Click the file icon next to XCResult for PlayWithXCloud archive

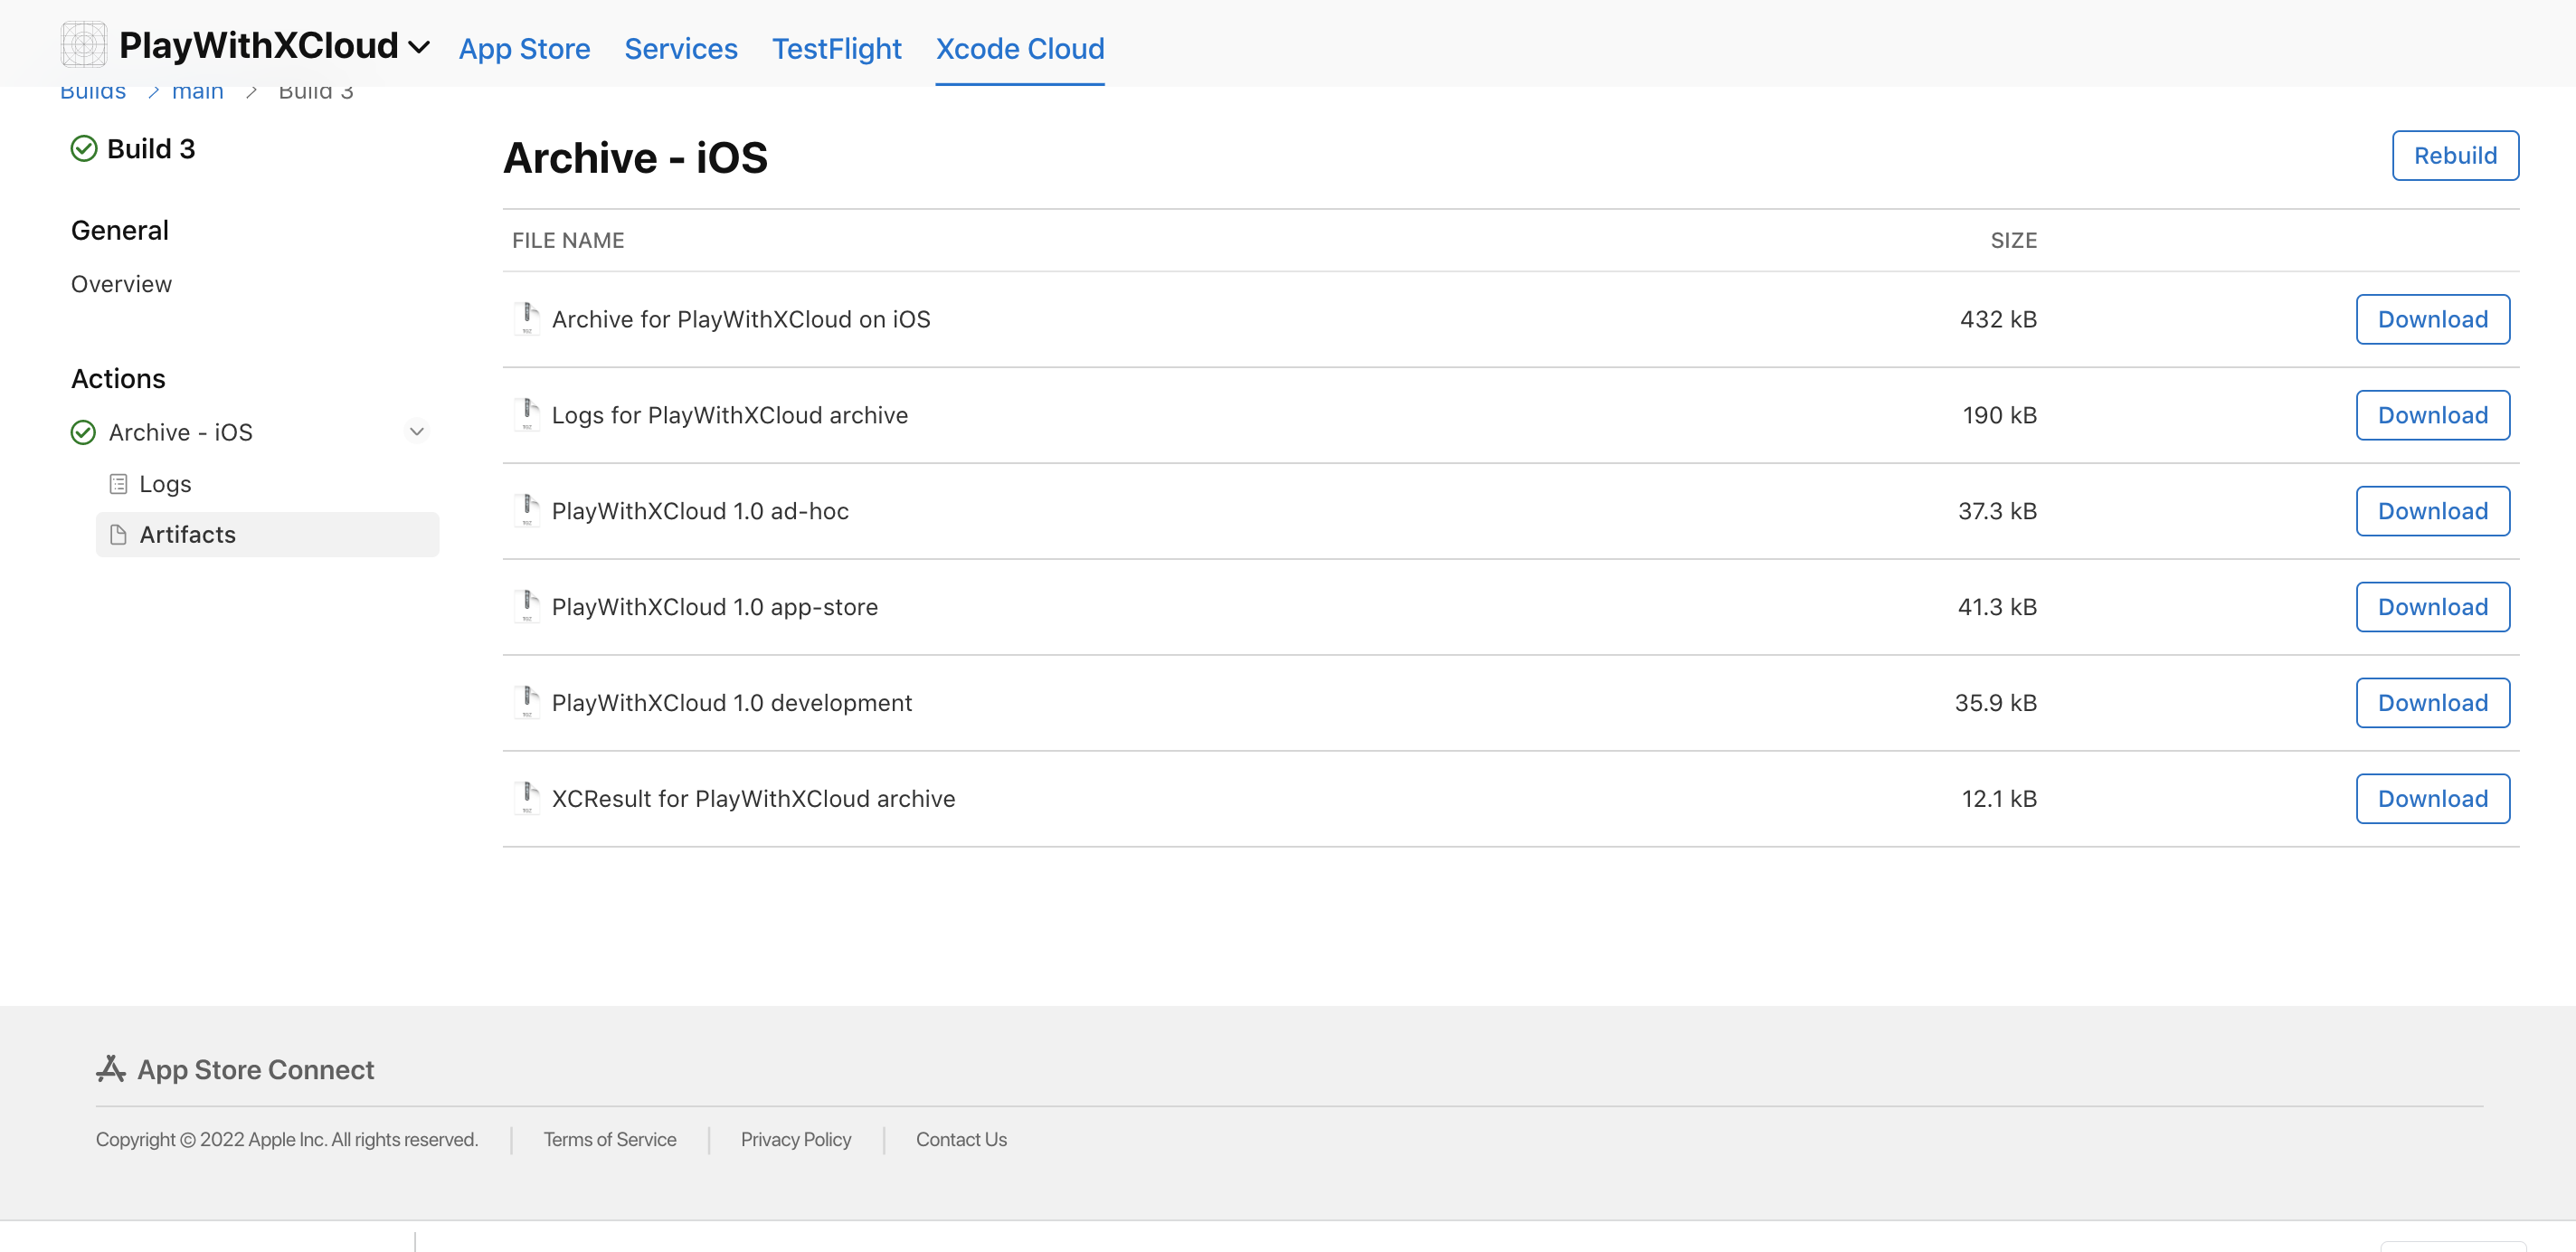point(528,798)
